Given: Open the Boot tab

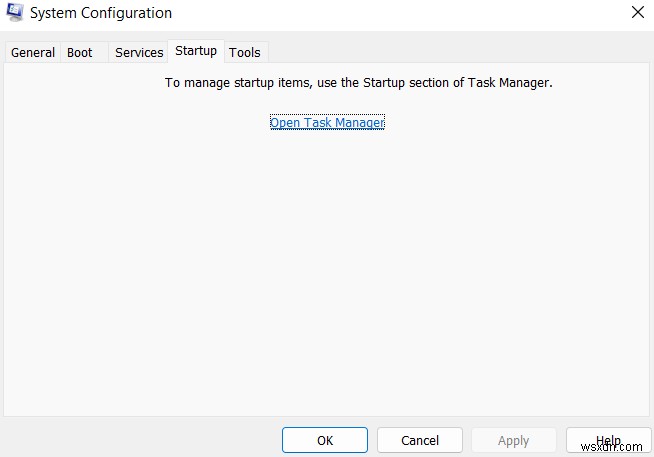Looking at the screenshot, I should [80, 52].
